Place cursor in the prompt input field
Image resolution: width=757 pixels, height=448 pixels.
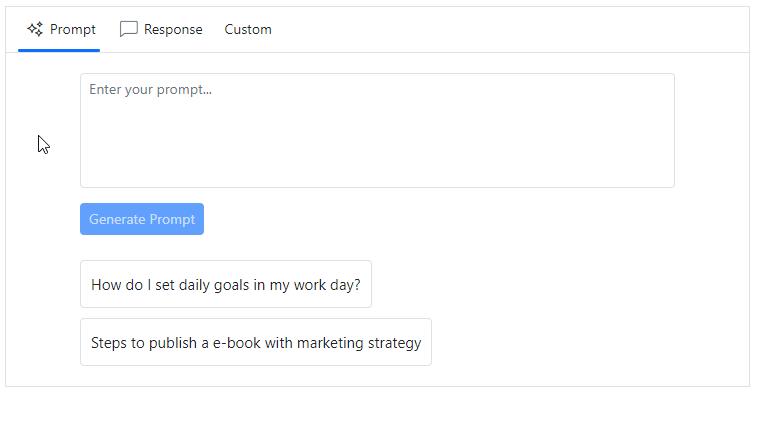377,130
